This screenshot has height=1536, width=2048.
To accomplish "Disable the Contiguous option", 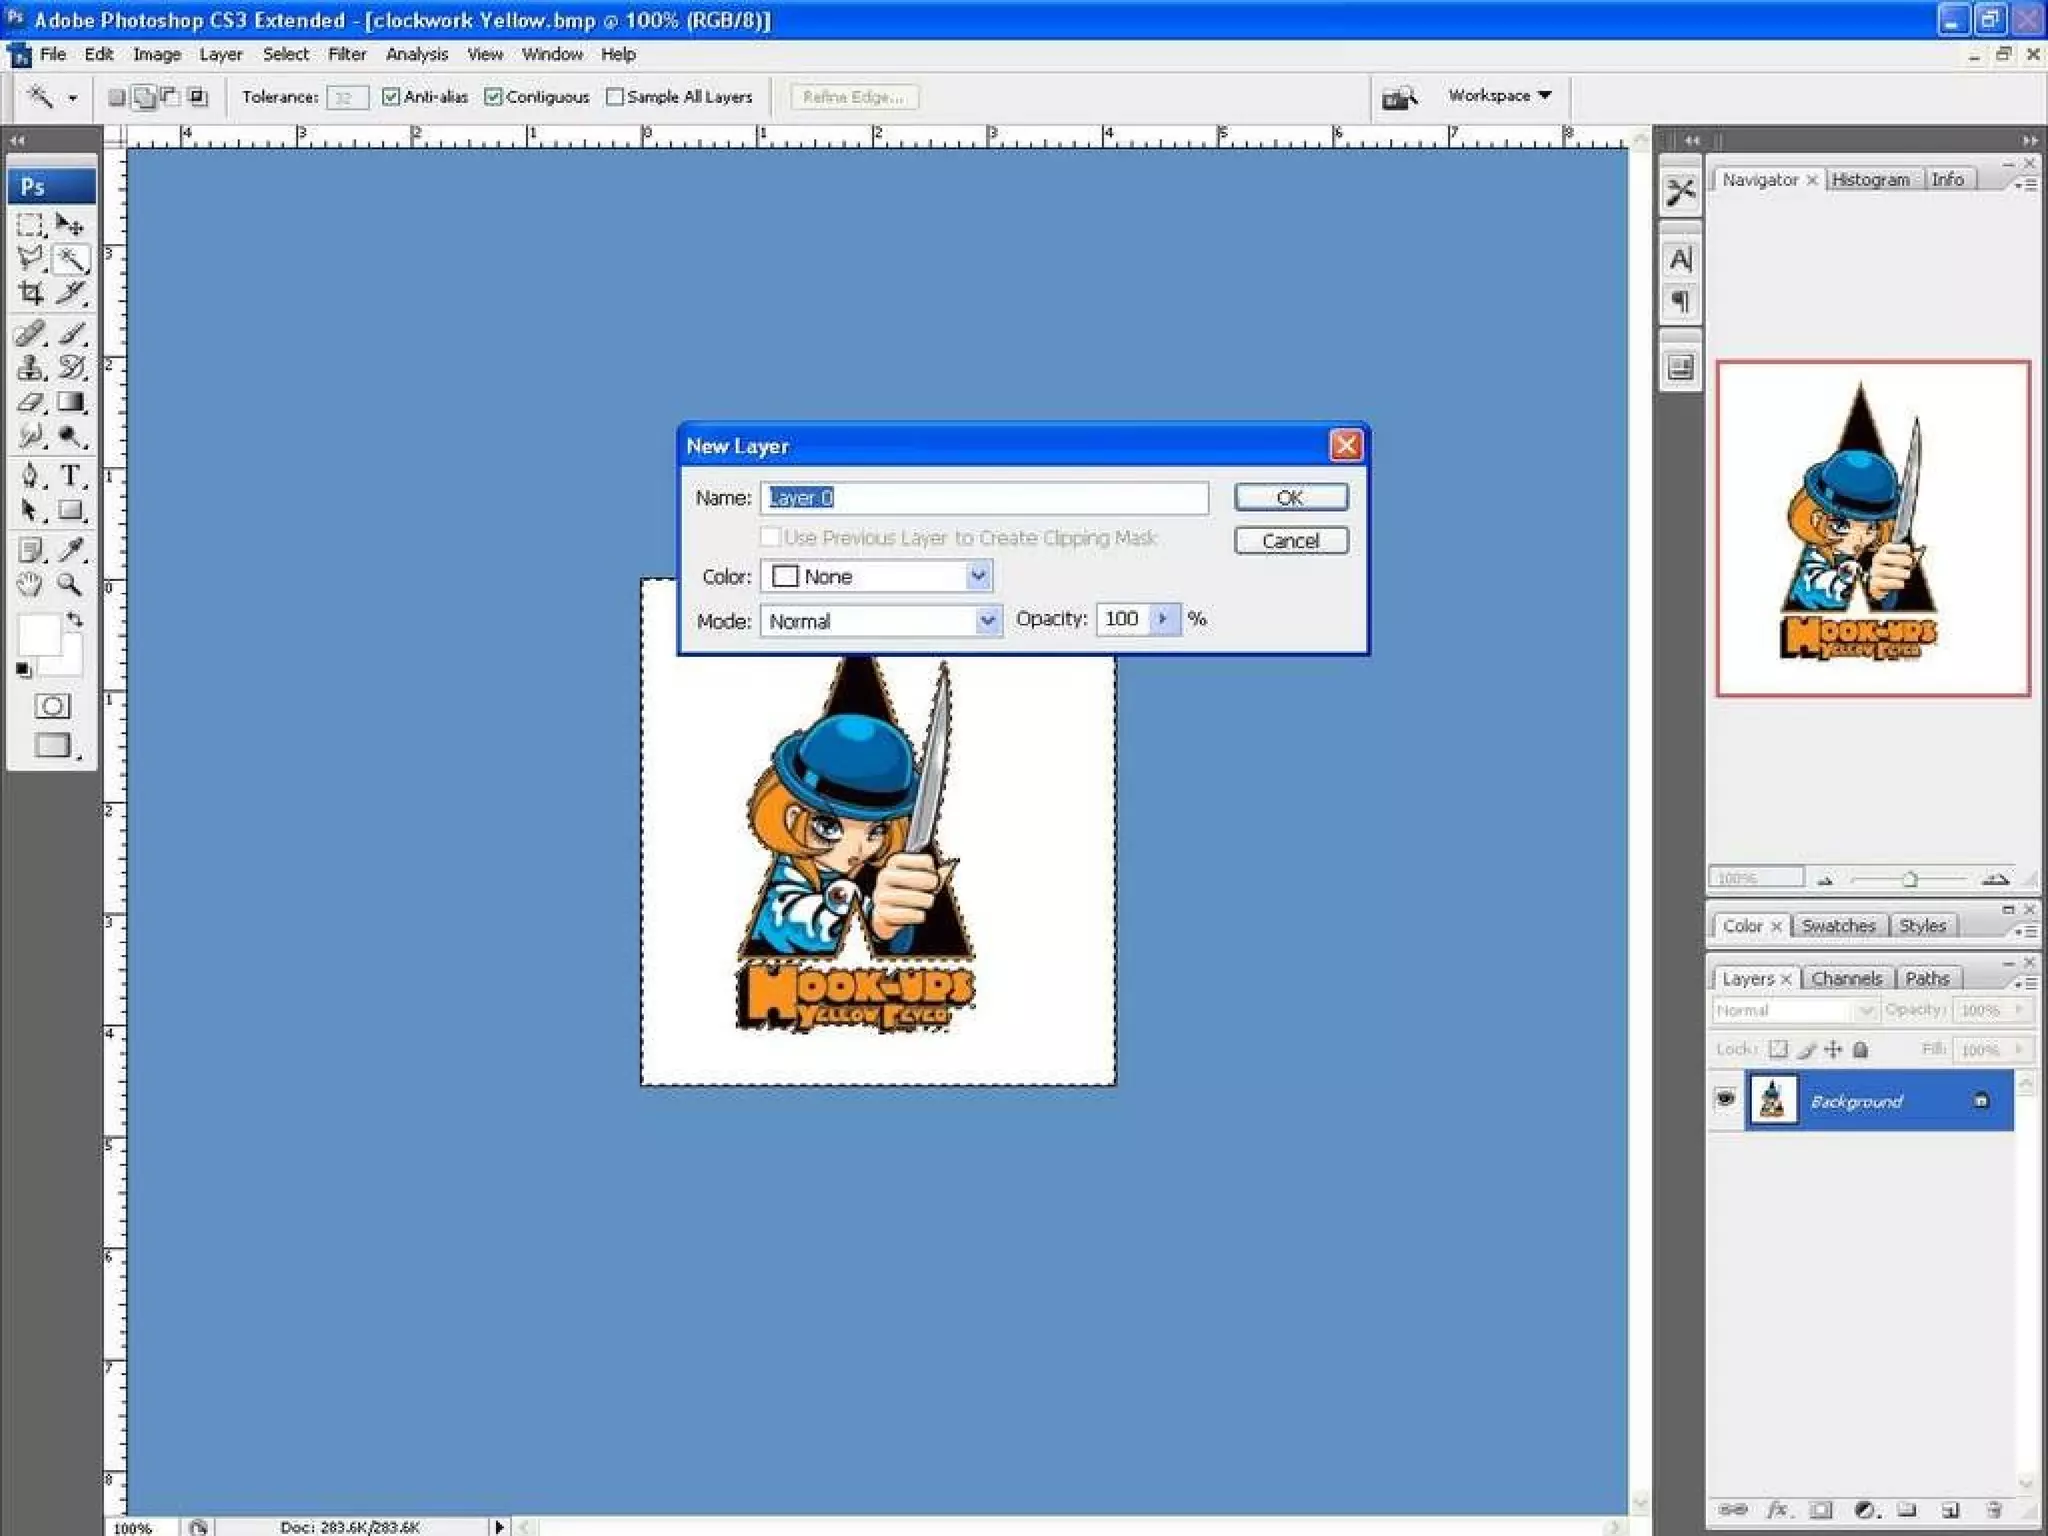I will pyautogui.click(x=493, y=97).
